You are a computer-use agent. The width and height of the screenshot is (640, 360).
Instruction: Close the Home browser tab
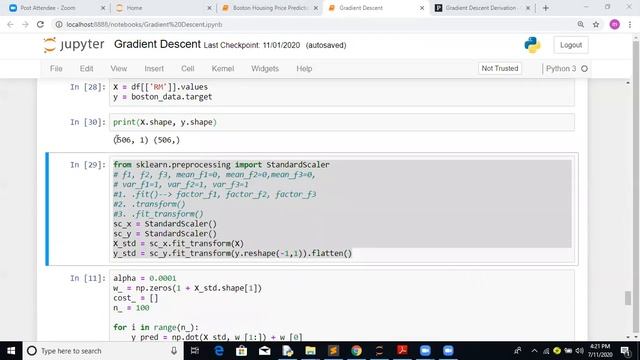point(209,8)
